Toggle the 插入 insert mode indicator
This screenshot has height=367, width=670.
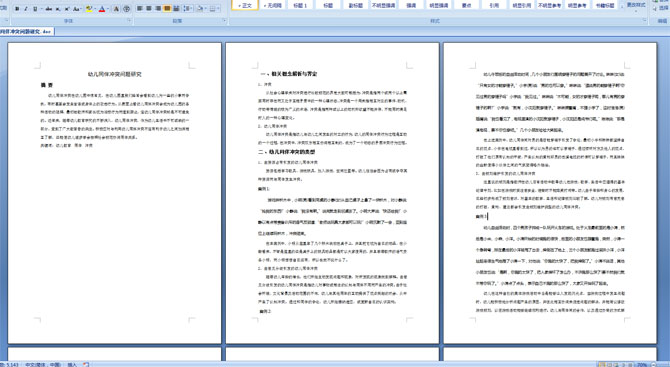[72, 364]
